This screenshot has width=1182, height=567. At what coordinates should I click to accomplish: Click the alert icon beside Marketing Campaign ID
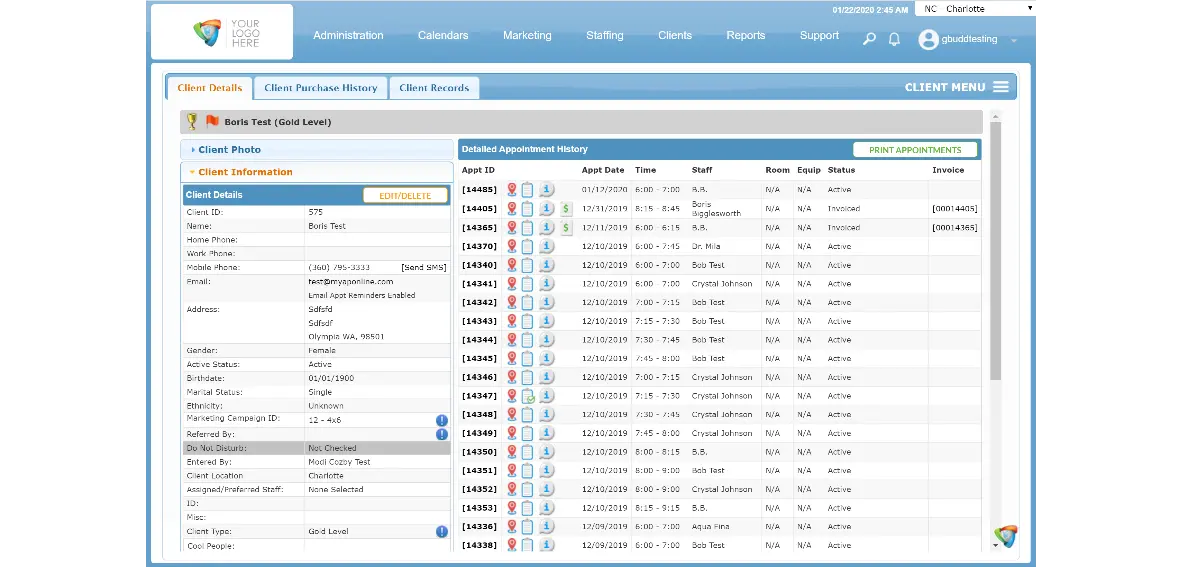pos(442,421)
